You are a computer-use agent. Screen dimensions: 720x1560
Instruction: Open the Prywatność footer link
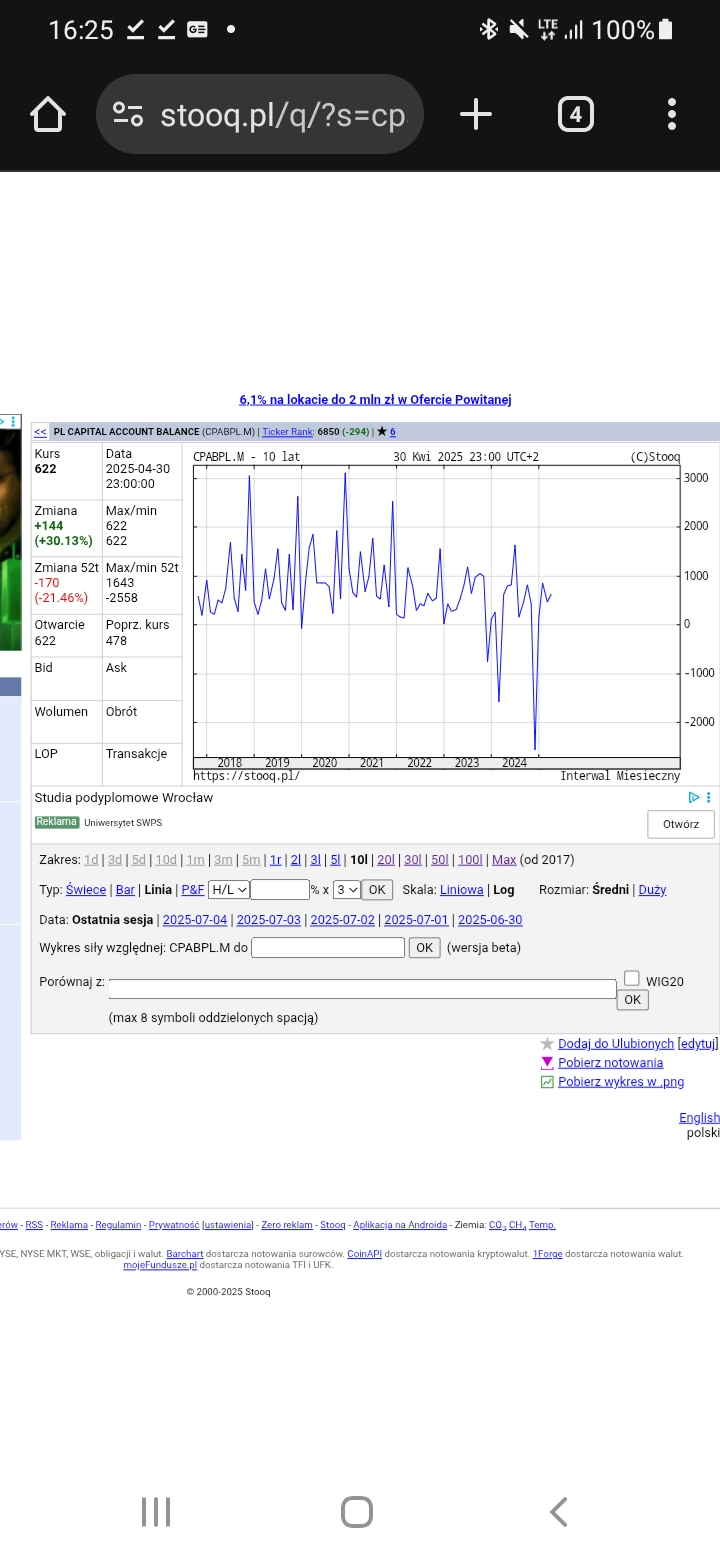pyautogui.click(x=173, y=1225)
